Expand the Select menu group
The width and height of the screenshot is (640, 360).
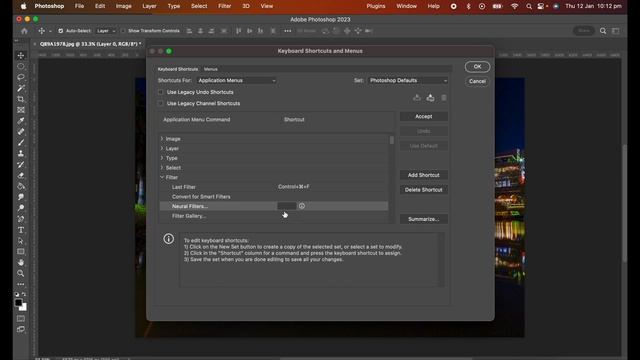click(x=162, y=168)
